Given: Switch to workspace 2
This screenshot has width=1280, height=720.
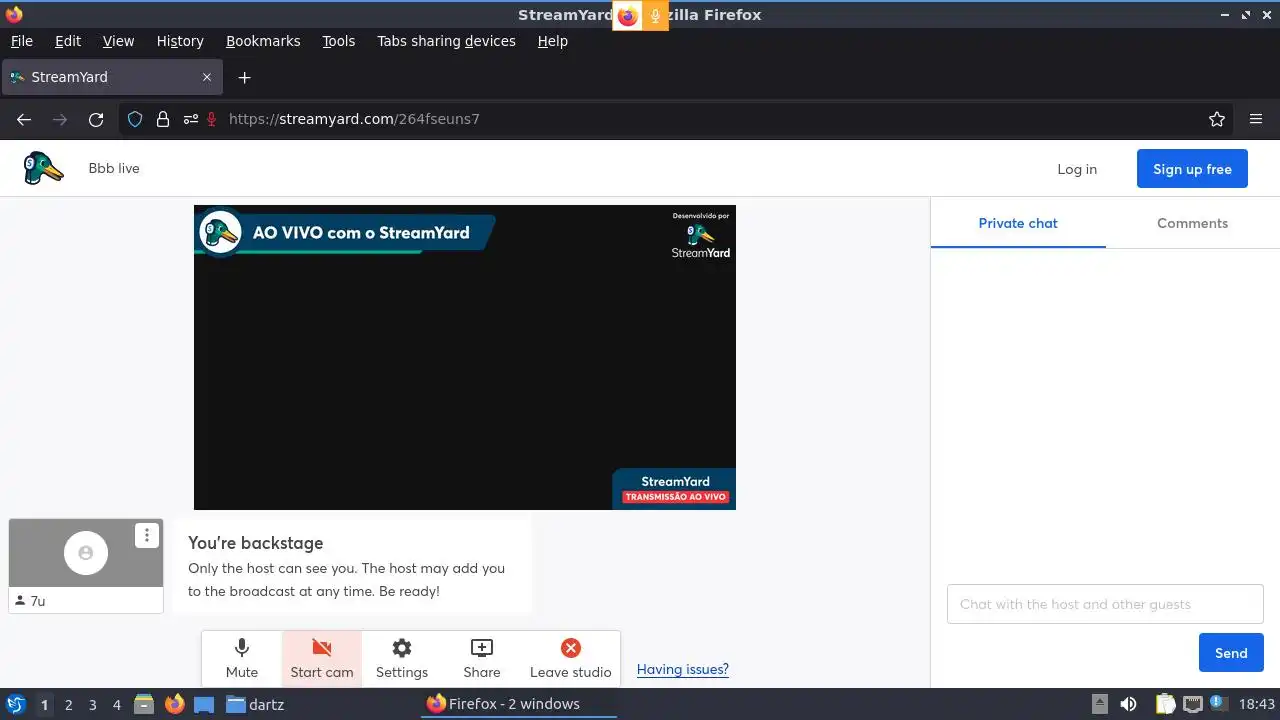Looking at the screenshot, I should [68, 704].
